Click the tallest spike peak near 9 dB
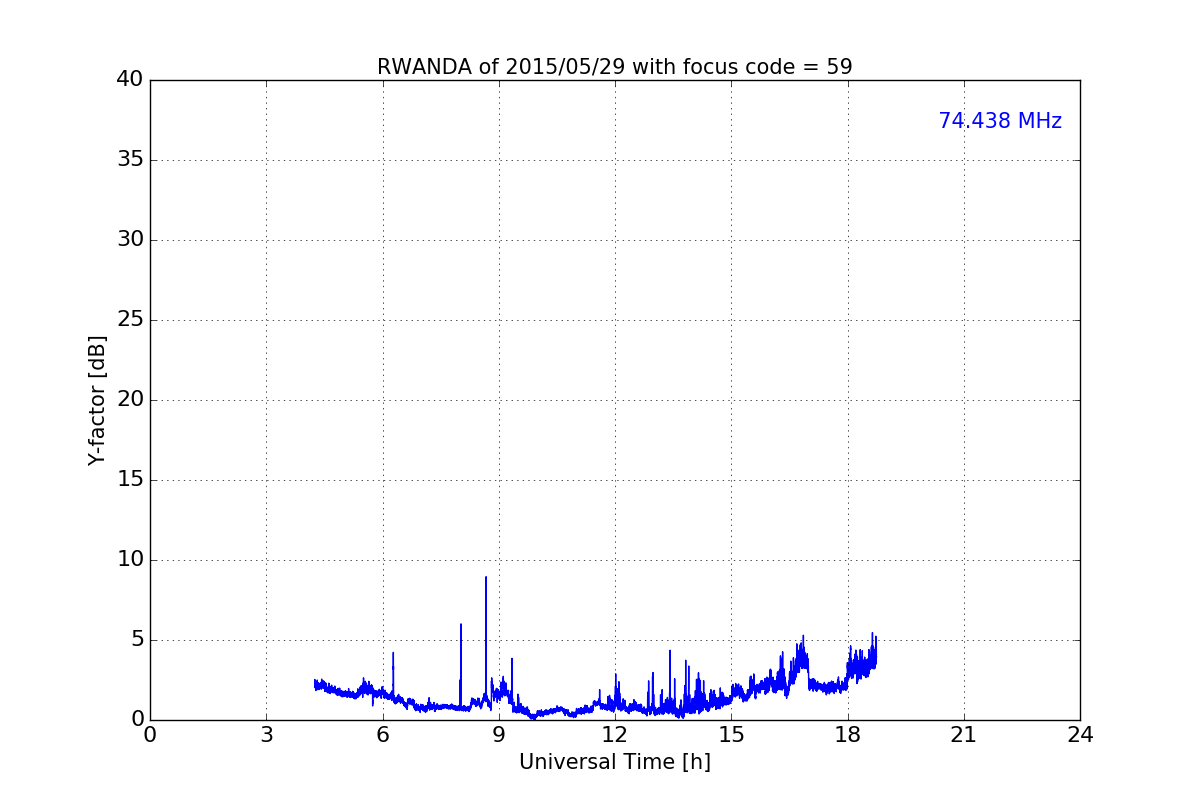 (x=486, y=577)
